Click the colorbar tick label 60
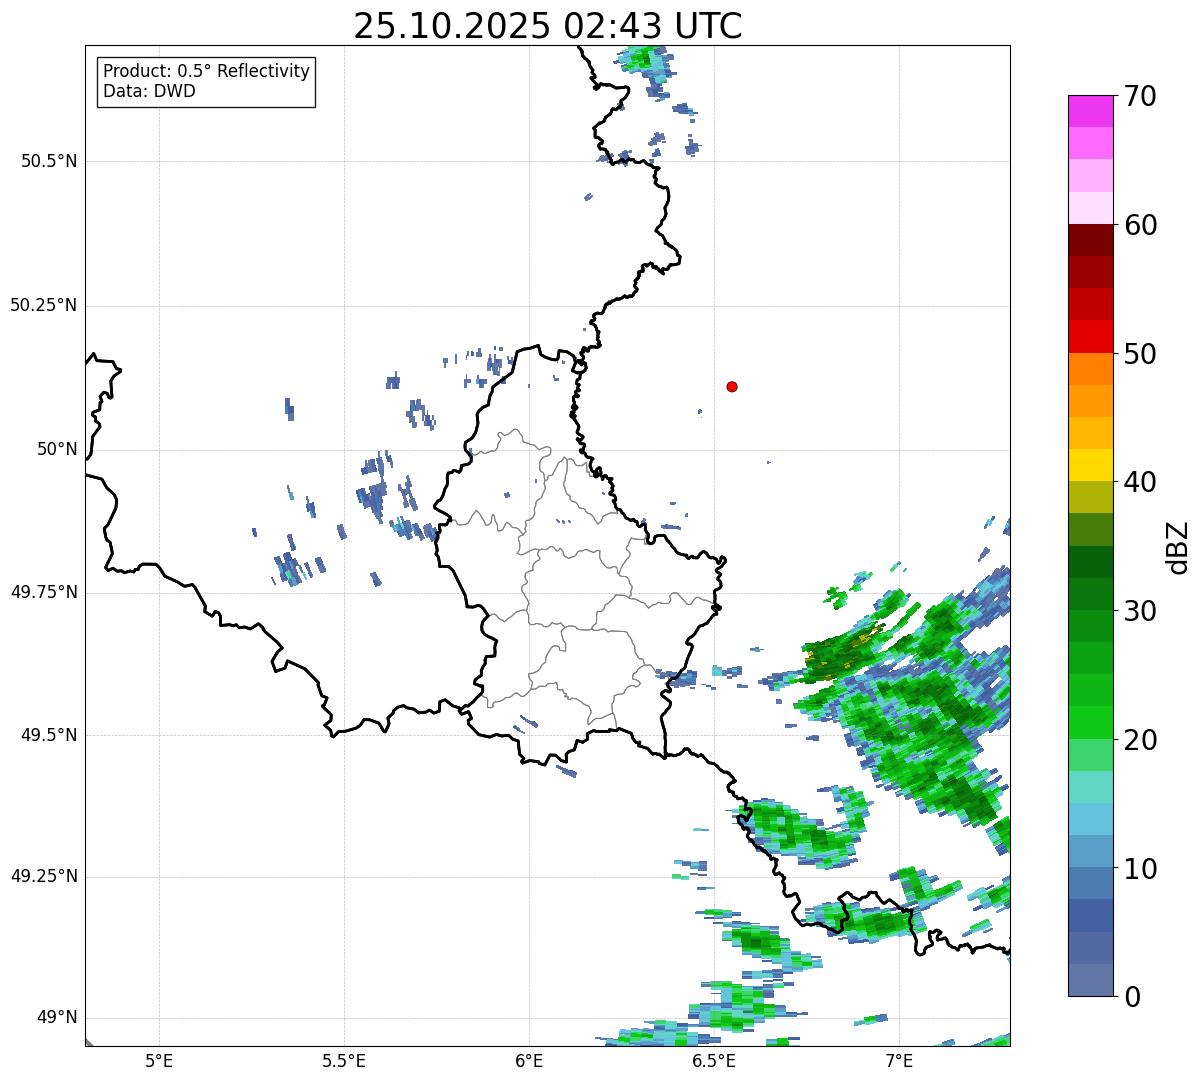The width and height of the screenshot is (1202, 1081). [1139, 225]
